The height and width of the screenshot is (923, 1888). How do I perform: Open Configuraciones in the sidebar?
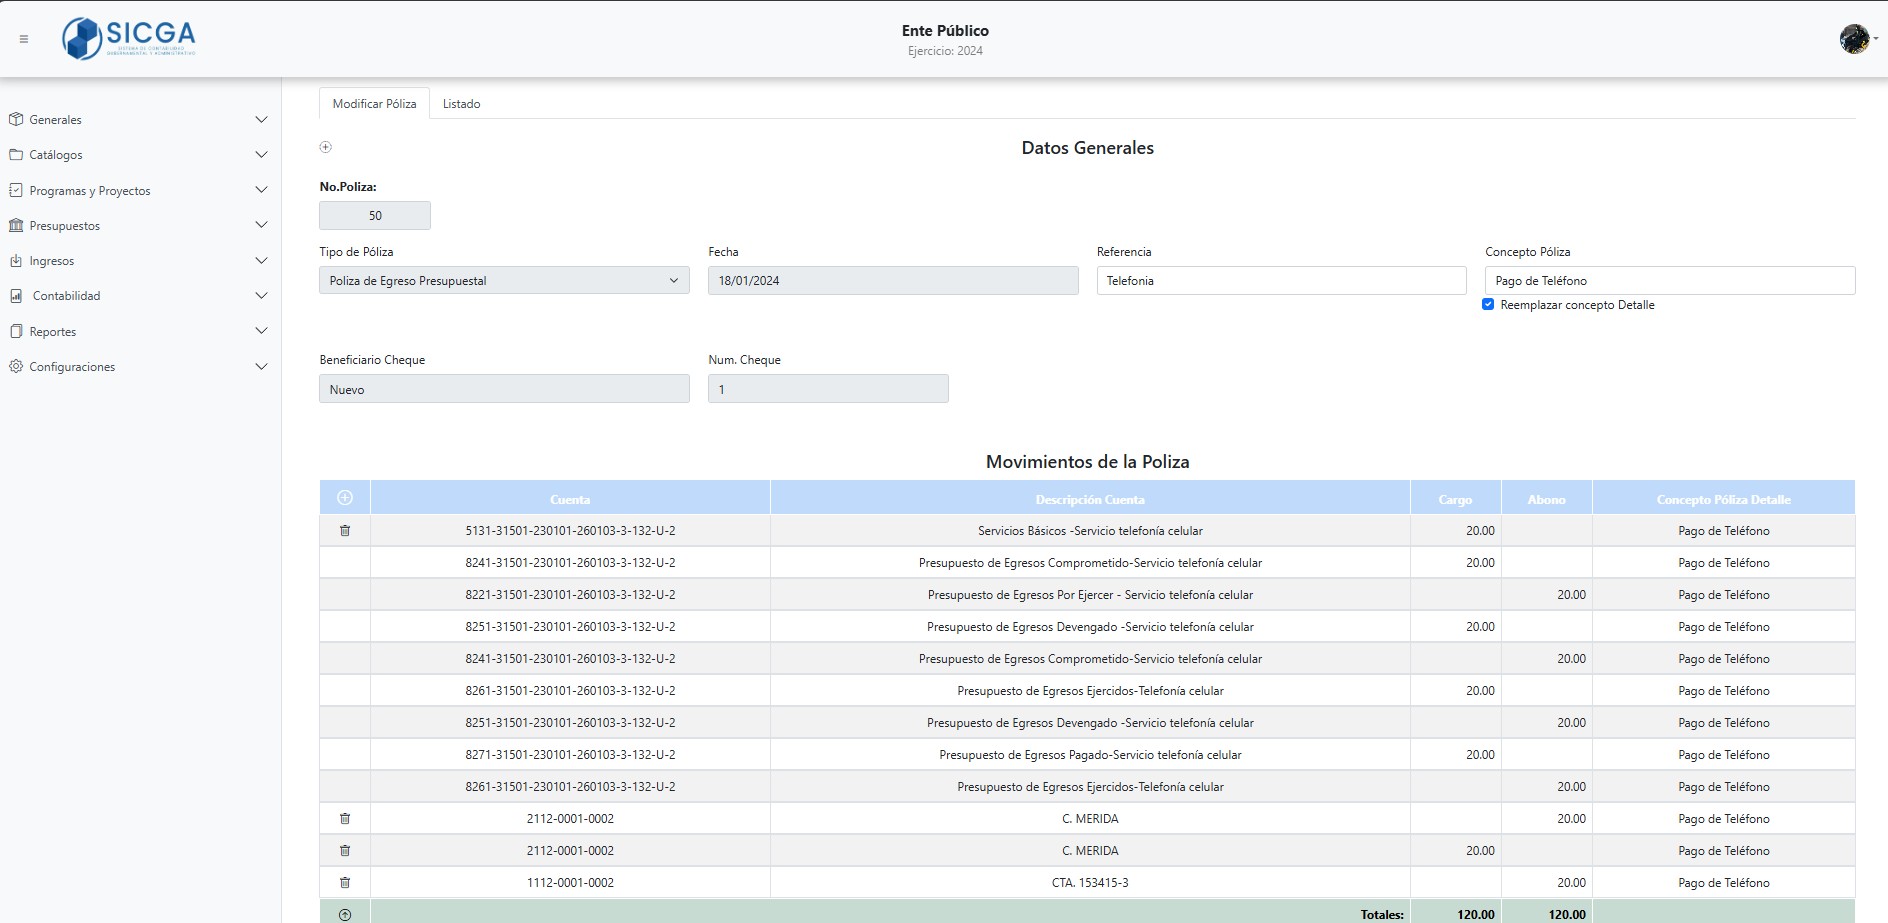[x=138, y=367]
